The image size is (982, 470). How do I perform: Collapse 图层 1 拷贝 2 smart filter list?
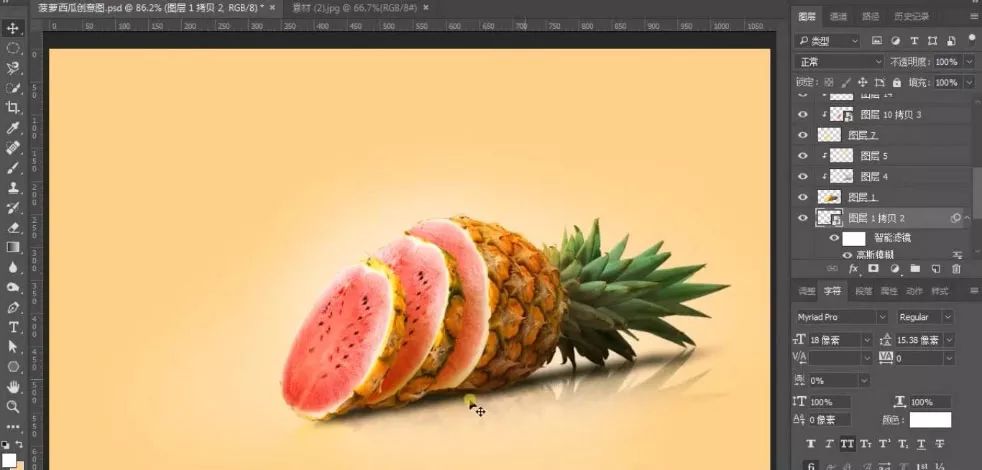tap(967, 218)
